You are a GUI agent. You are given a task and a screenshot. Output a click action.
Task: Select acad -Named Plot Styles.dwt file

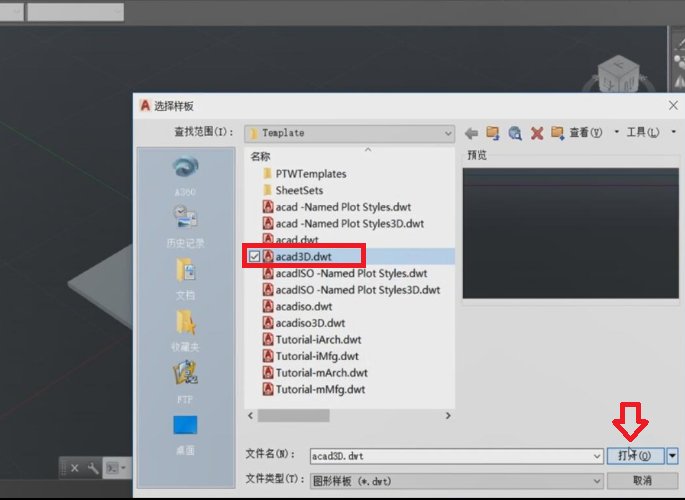click(x=336, y=207)
